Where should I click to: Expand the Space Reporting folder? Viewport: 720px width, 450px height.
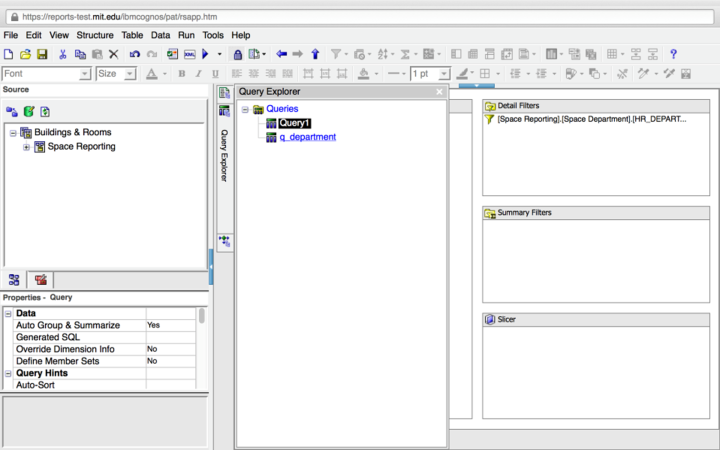click(26, 147)
